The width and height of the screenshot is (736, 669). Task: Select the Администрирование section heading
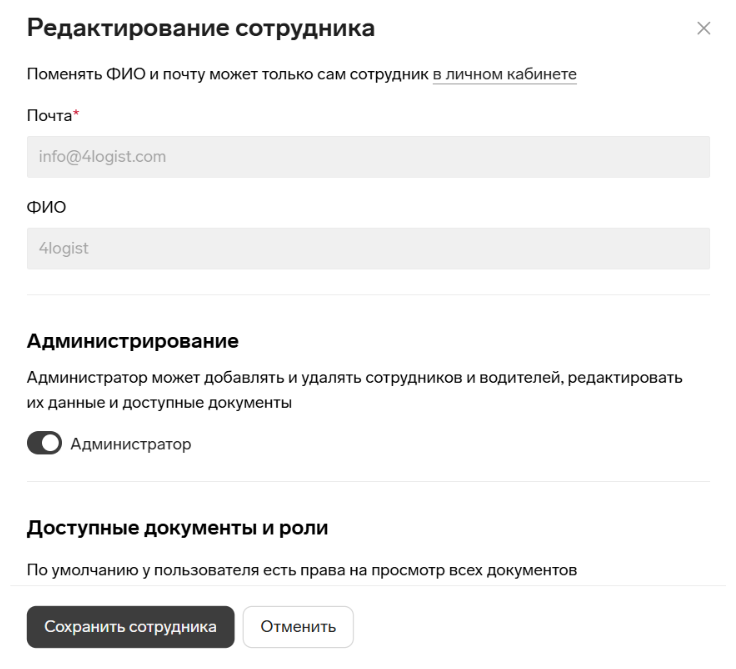point(132,341)
